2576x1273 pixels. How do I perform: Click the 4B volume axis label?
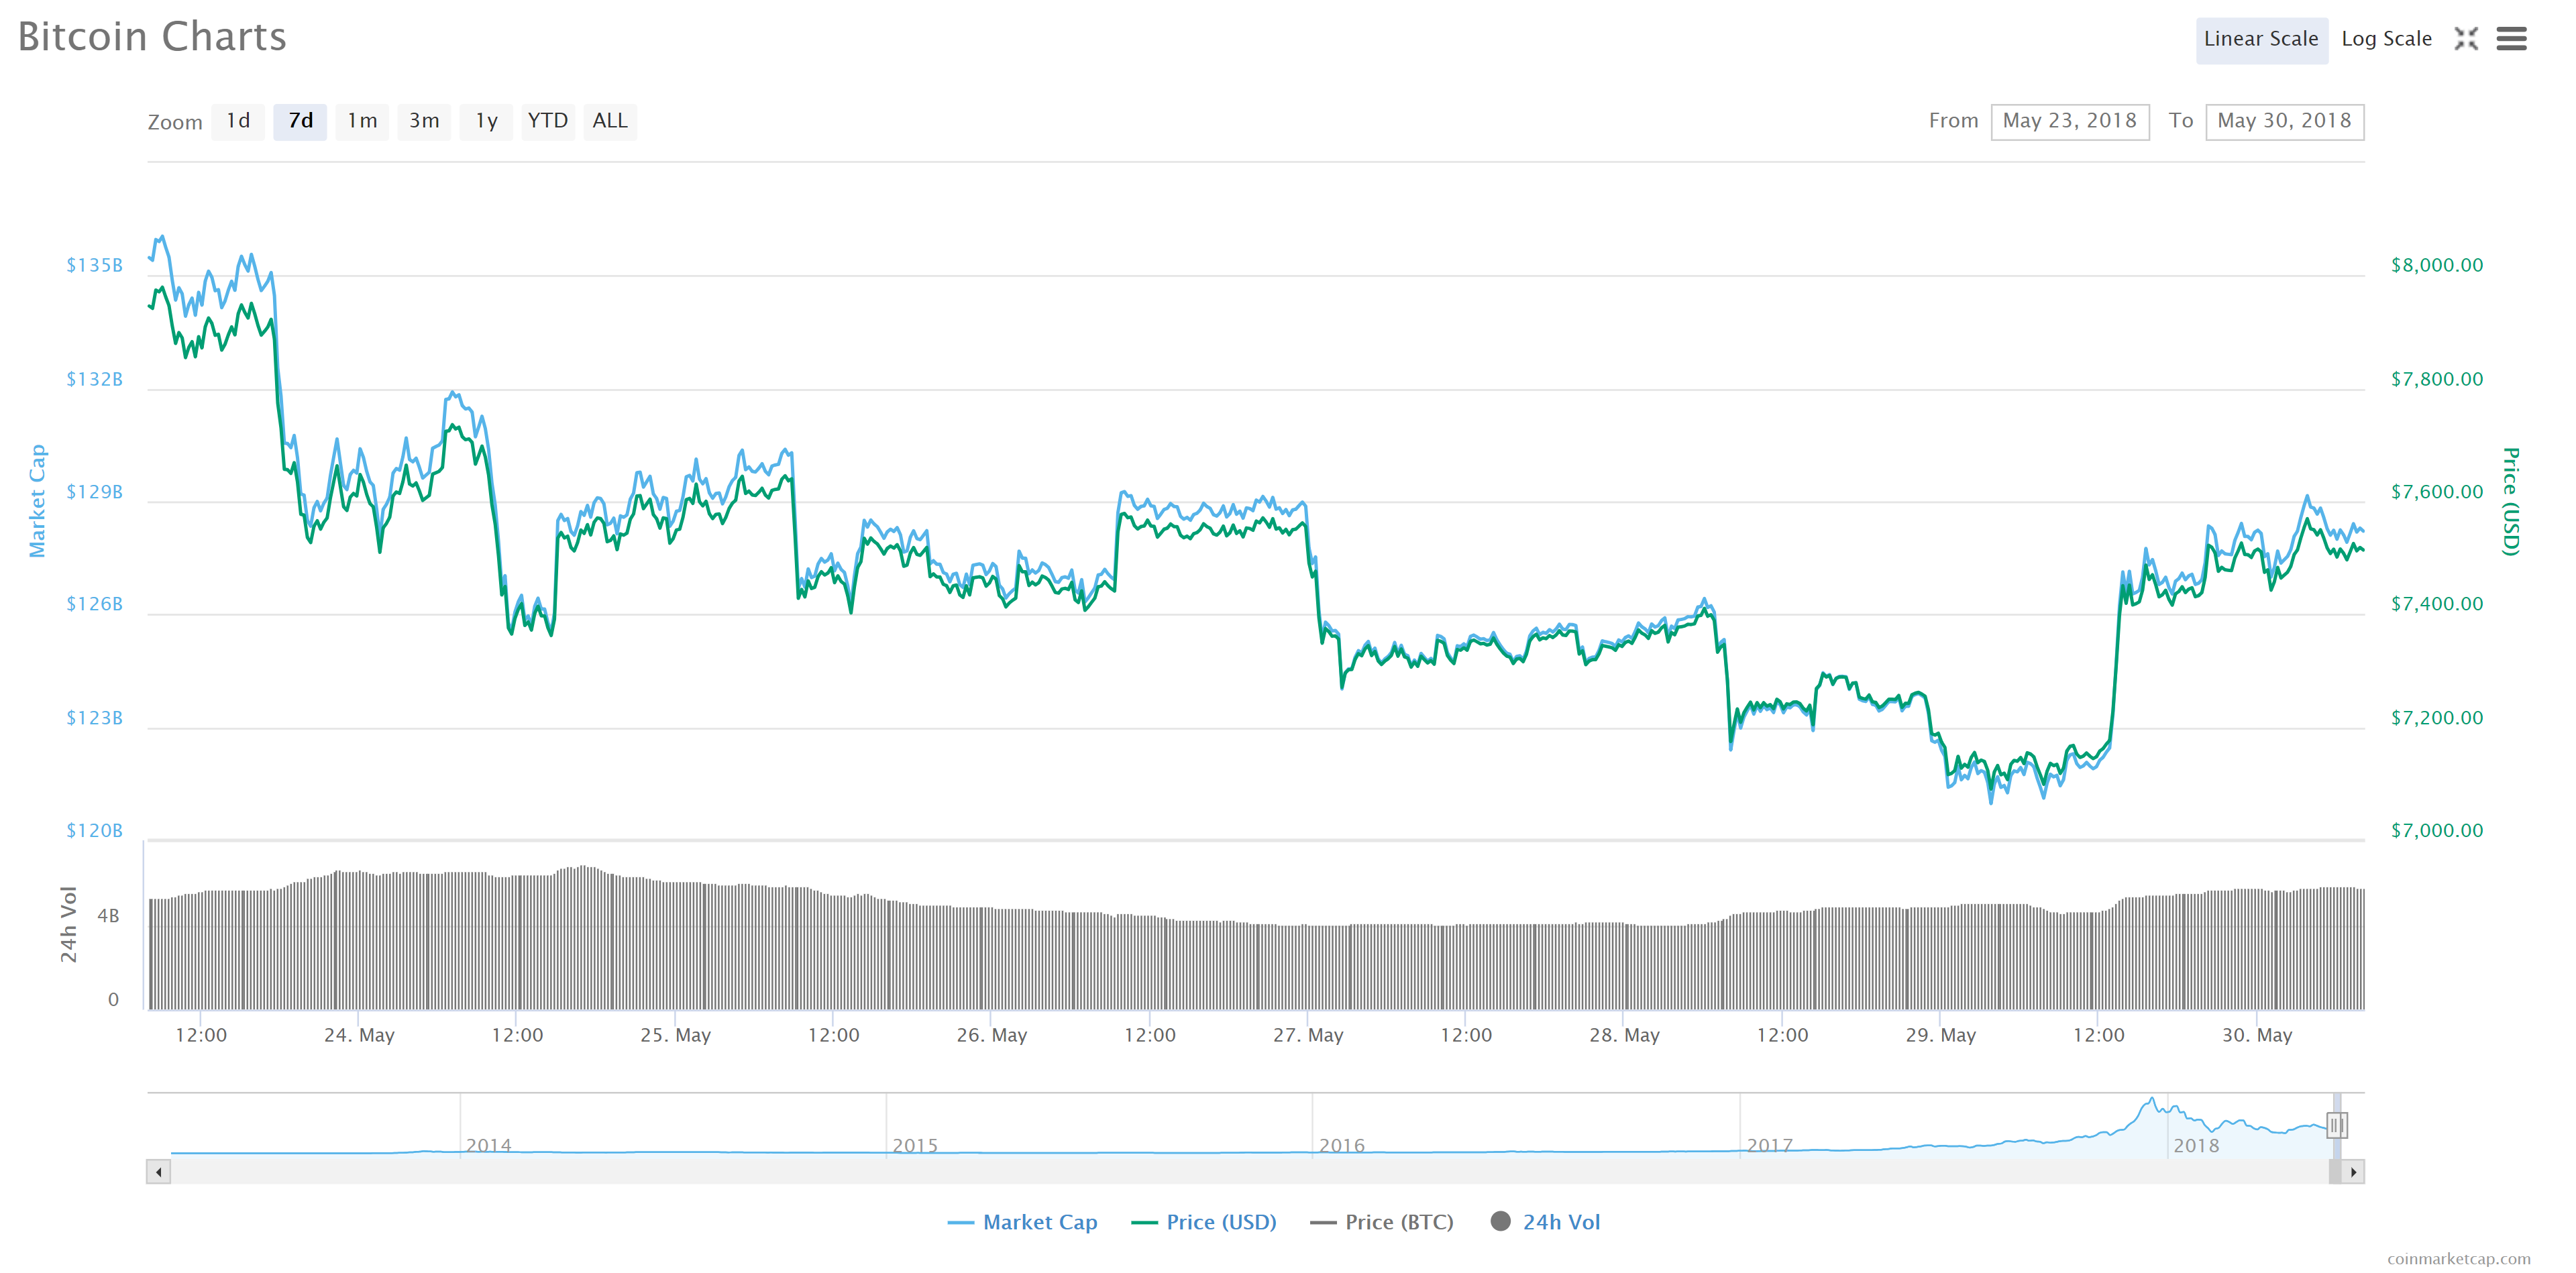click(108, 916)
